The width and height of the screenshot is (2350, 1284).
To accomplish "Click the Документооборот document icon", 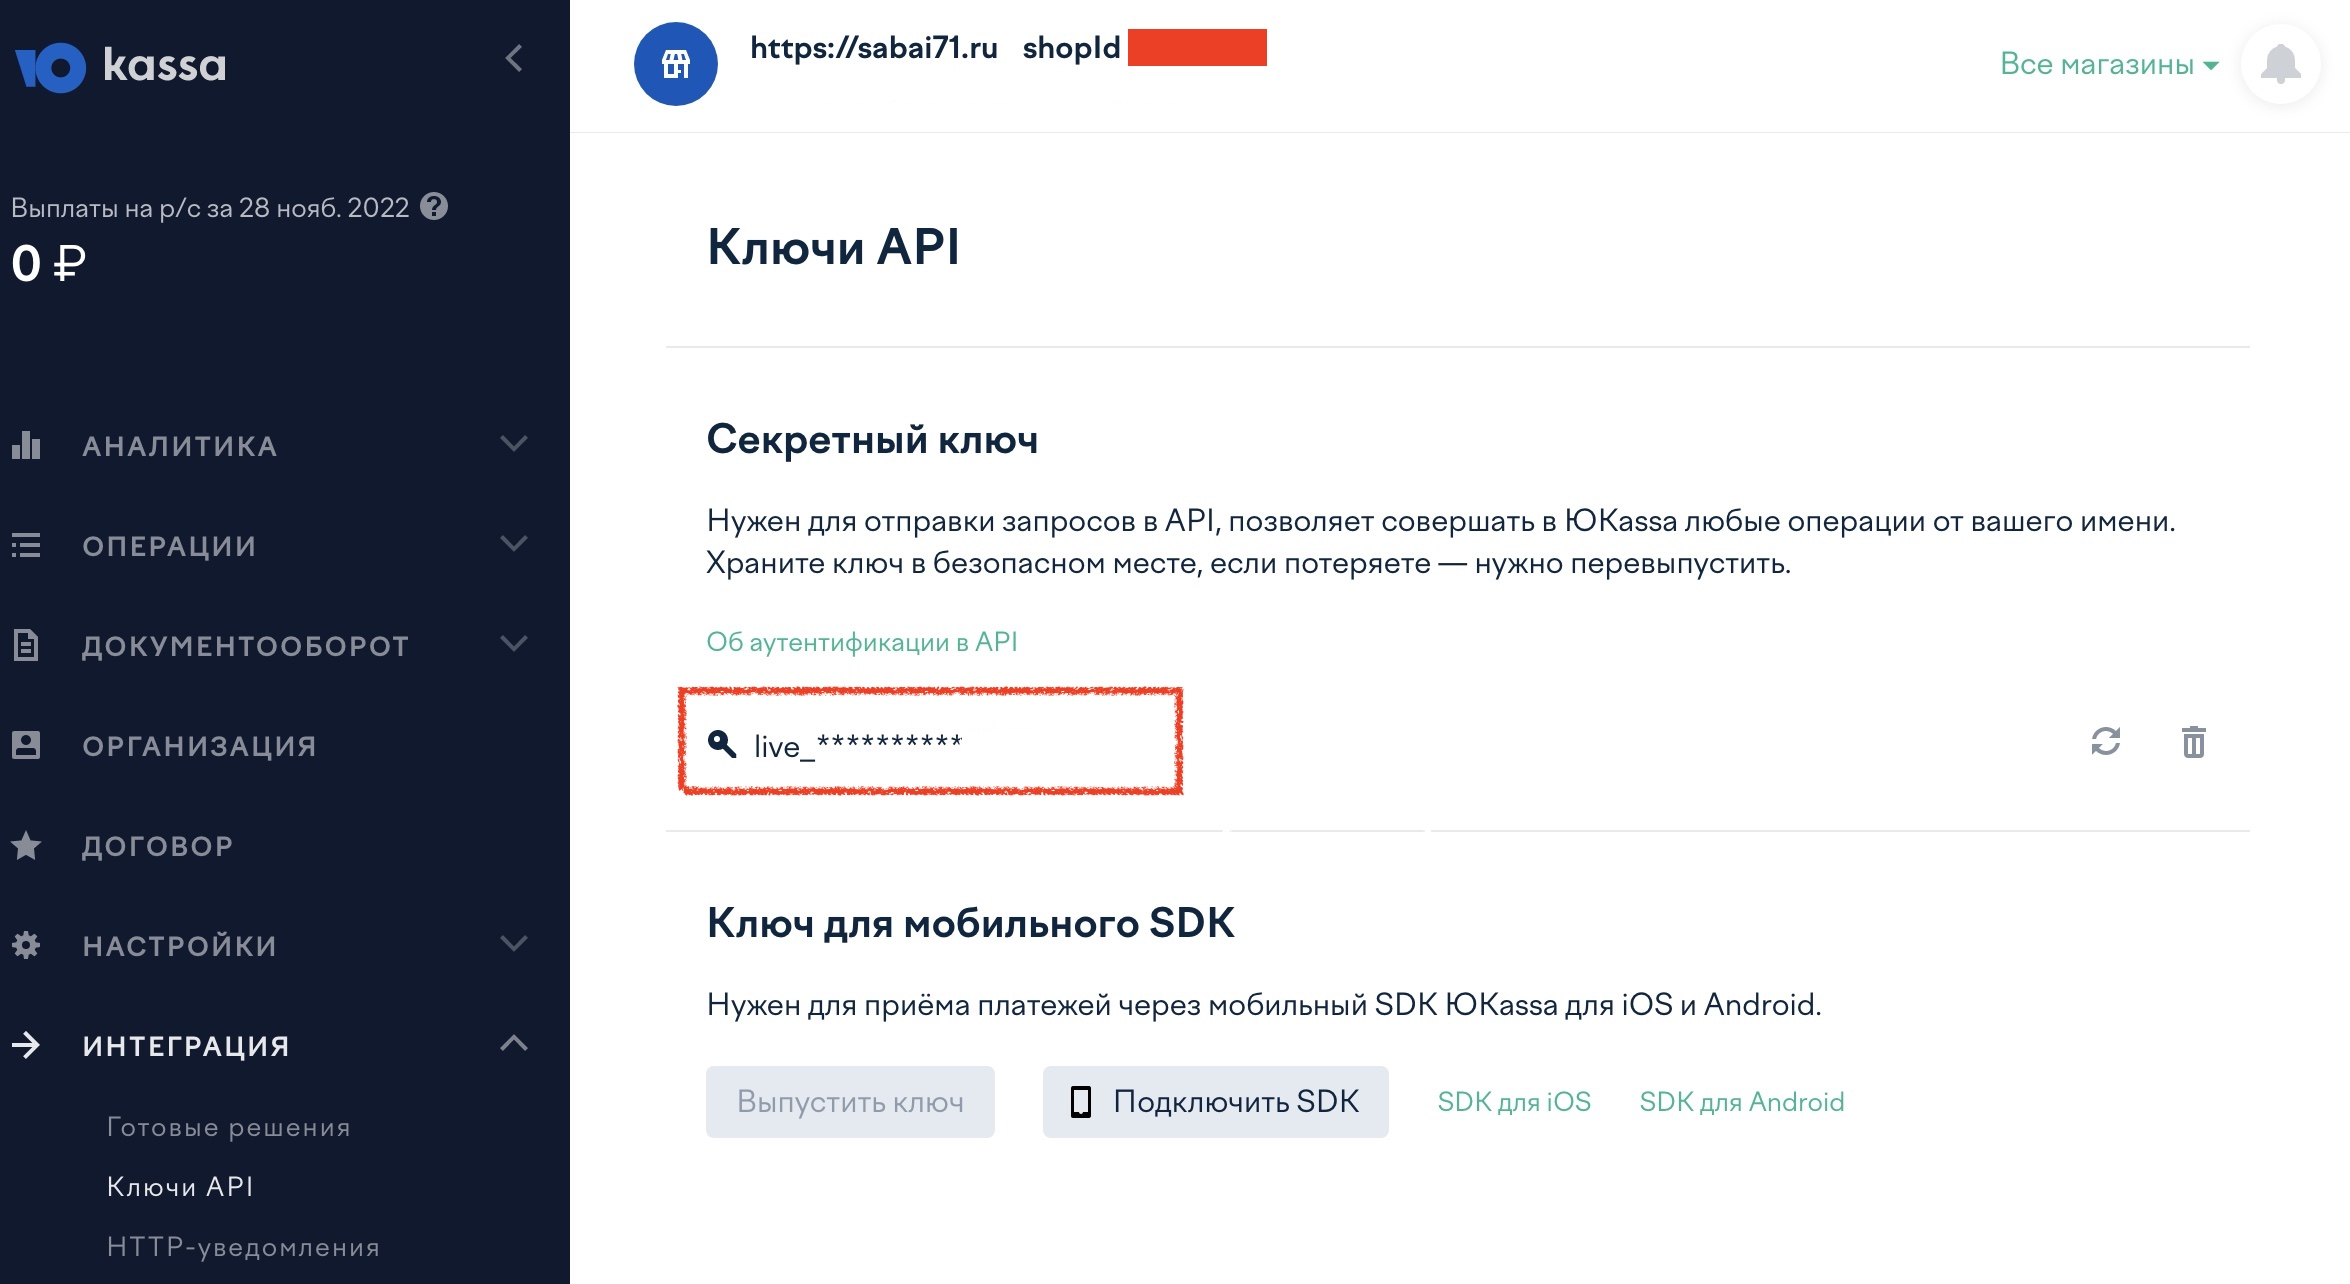I will pyautogui.click(x=26, y=645).
